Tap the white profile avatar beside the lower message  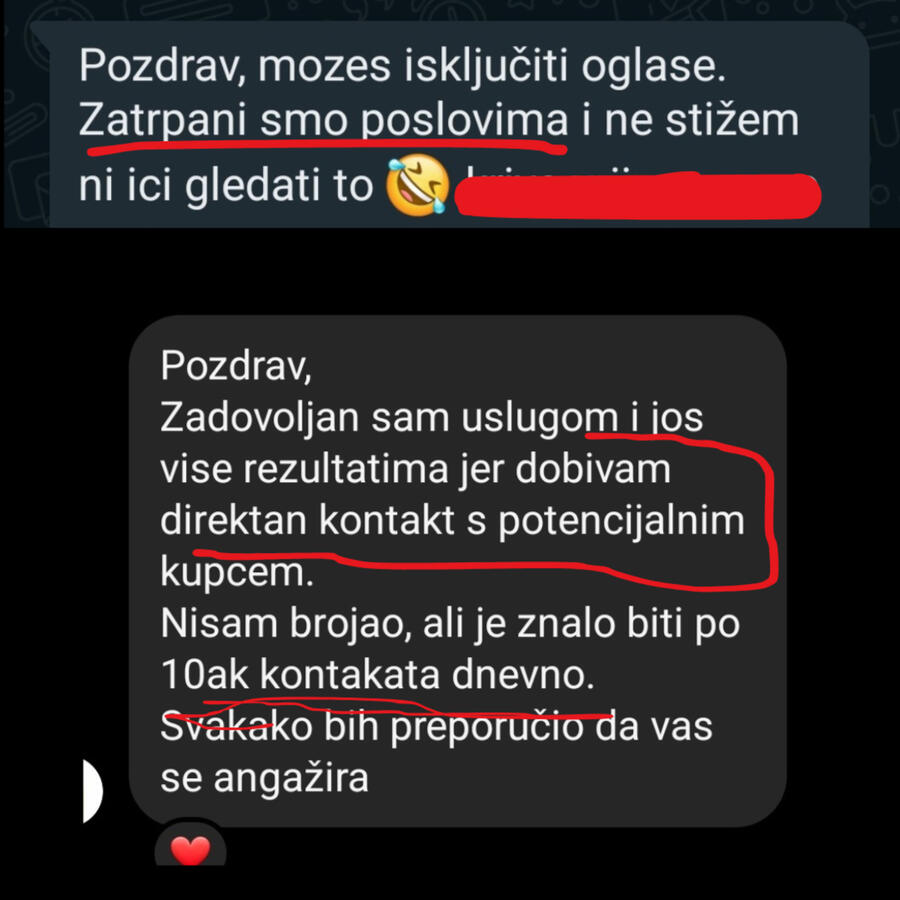[x=92, y=791]
